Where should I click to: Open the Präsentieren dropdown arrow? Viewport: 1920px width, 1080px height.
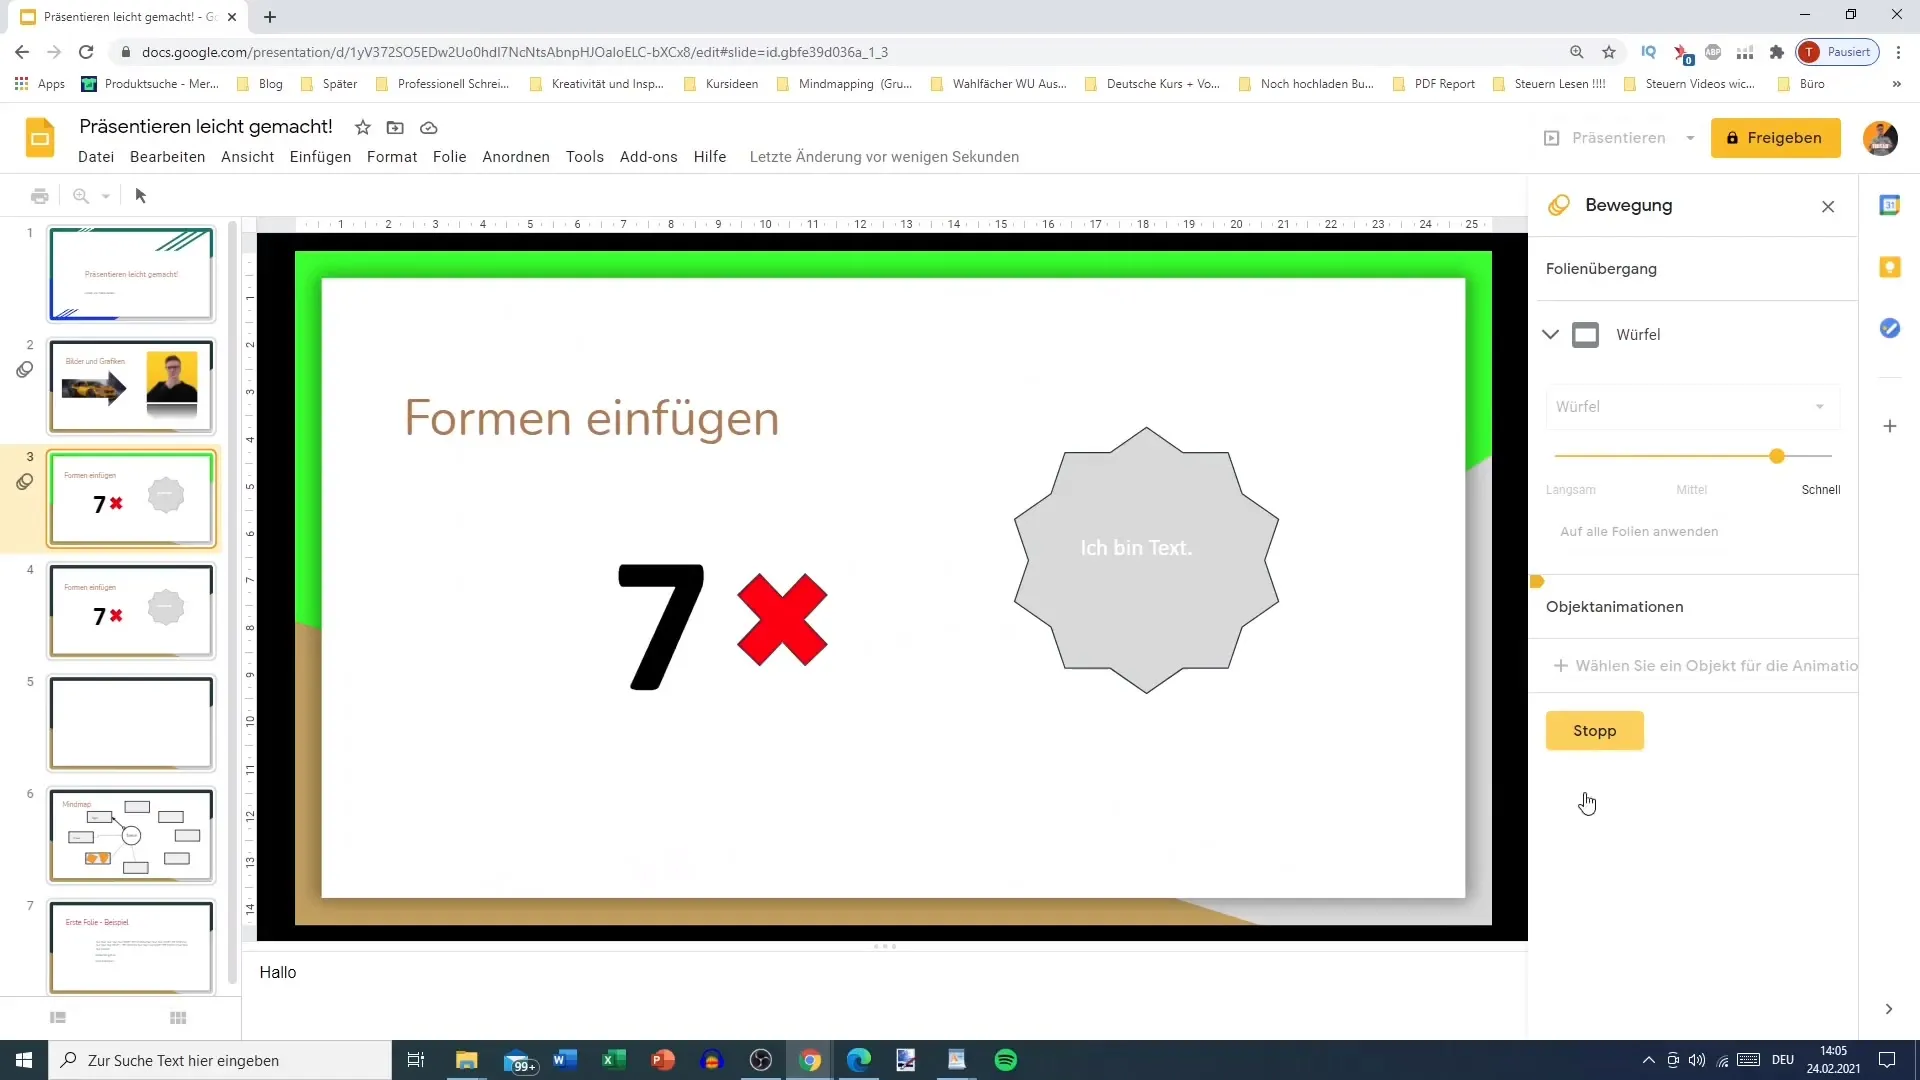tap(1690, 138)
